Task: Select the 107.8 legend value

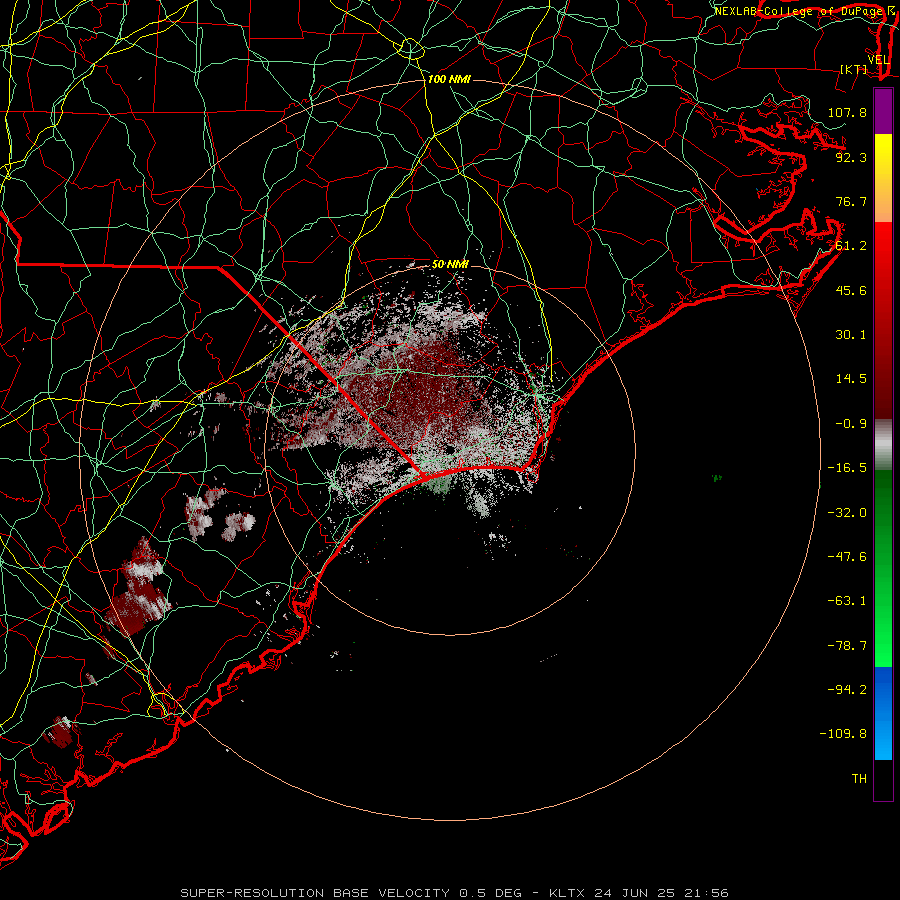Action: click(x=847, y=112)
